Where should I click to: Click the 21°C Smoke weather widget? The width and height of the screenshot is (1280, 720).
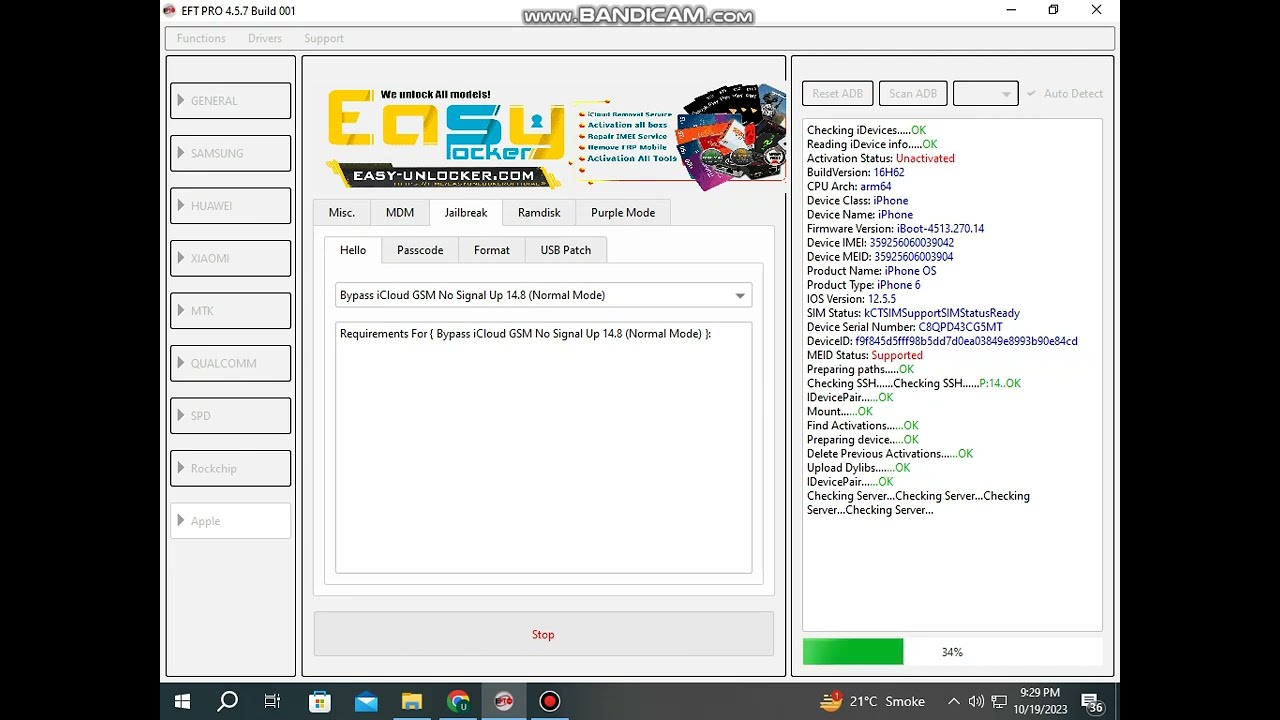pyautogui.click(x=870, y=701)
